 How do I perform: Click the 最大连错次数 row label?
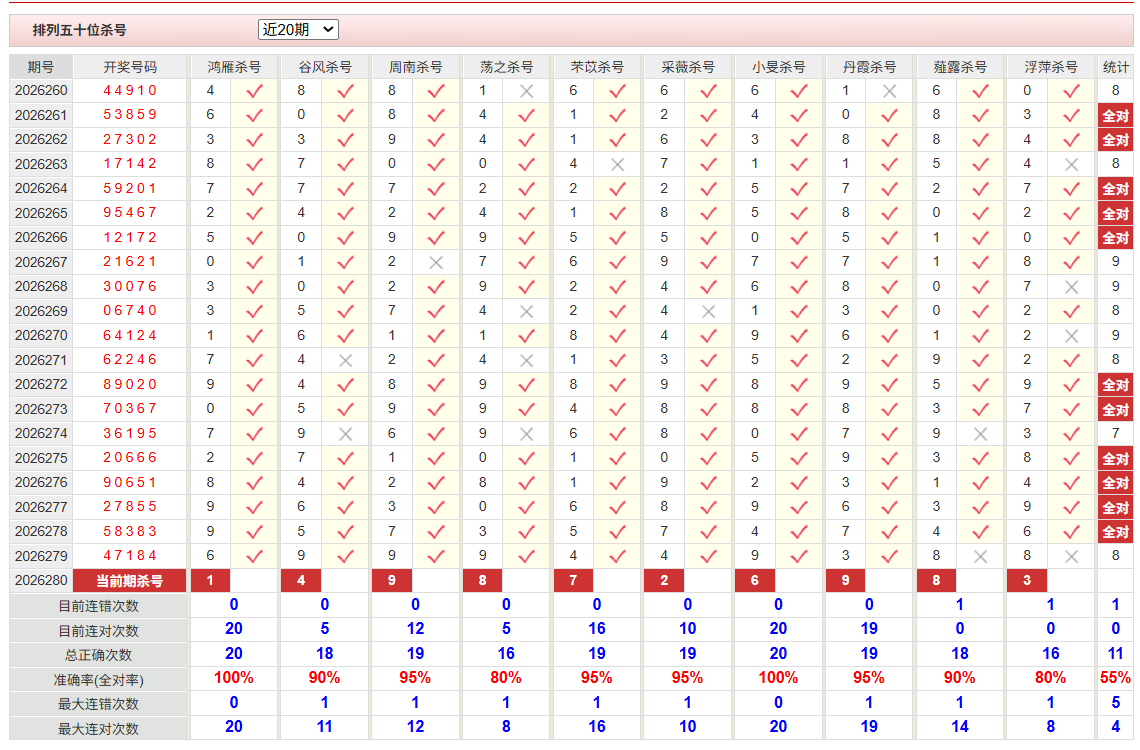98,704
